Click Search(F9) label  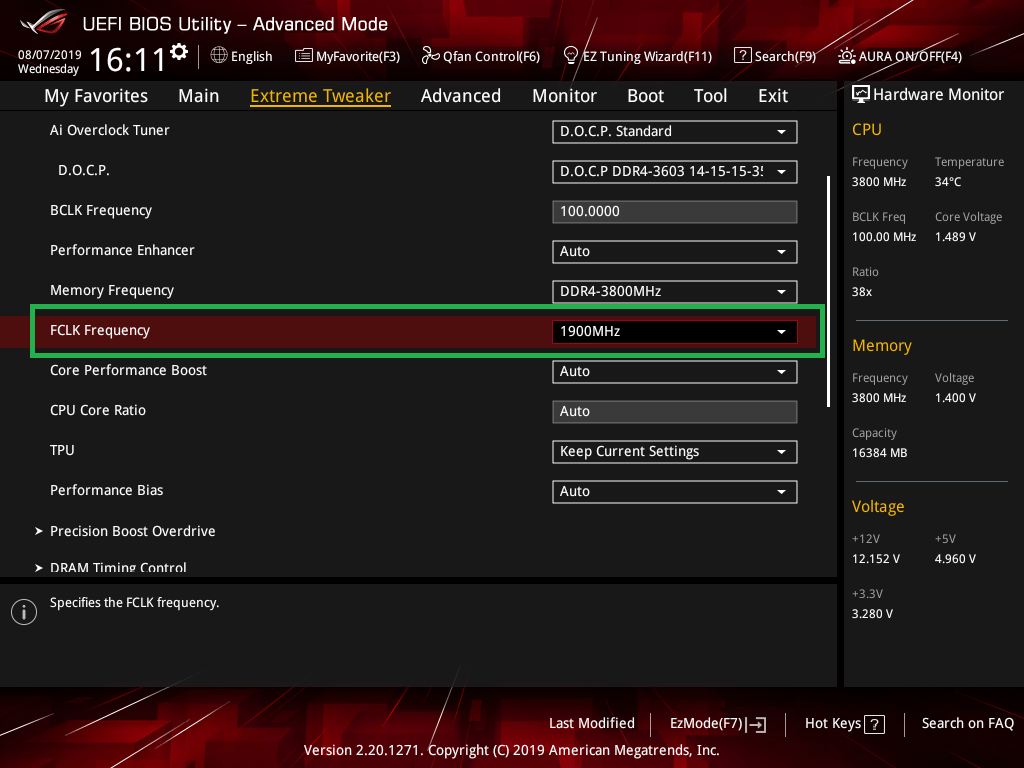tap(785, 56)
